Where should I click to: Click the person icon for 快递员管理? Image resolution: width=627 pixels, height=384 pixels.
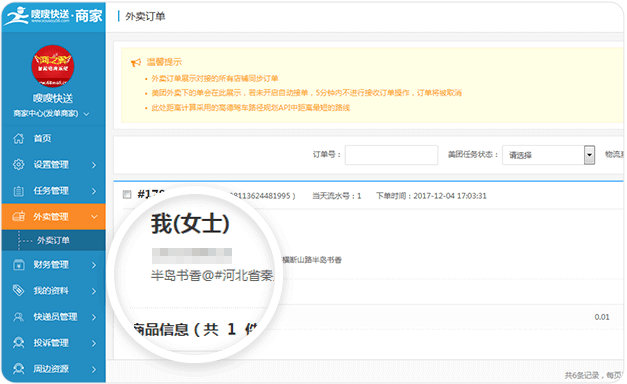tap(18, 317)
